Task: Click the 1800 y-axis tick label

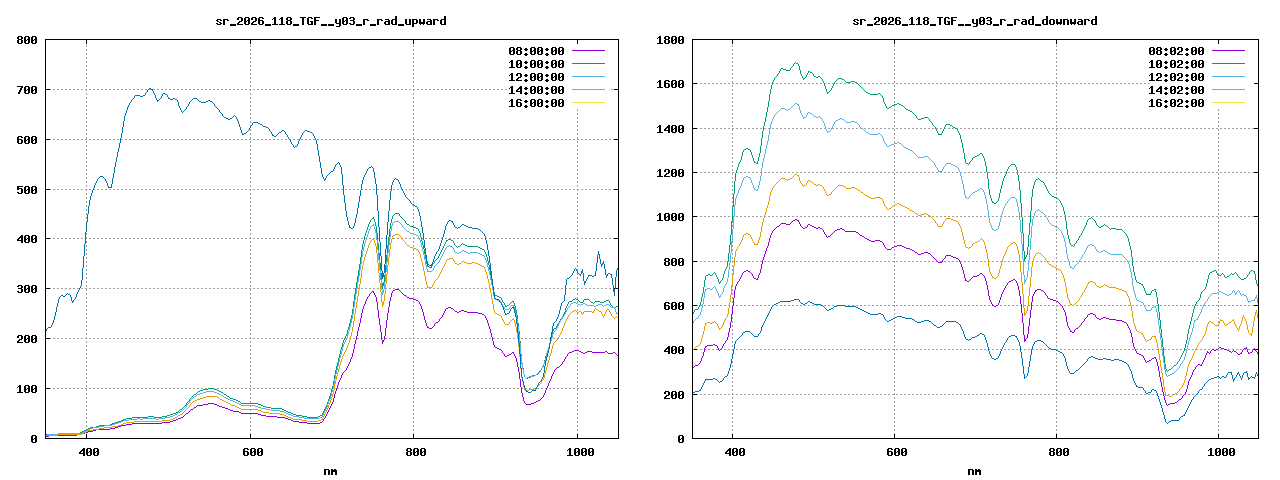Action: pos(669,40)
